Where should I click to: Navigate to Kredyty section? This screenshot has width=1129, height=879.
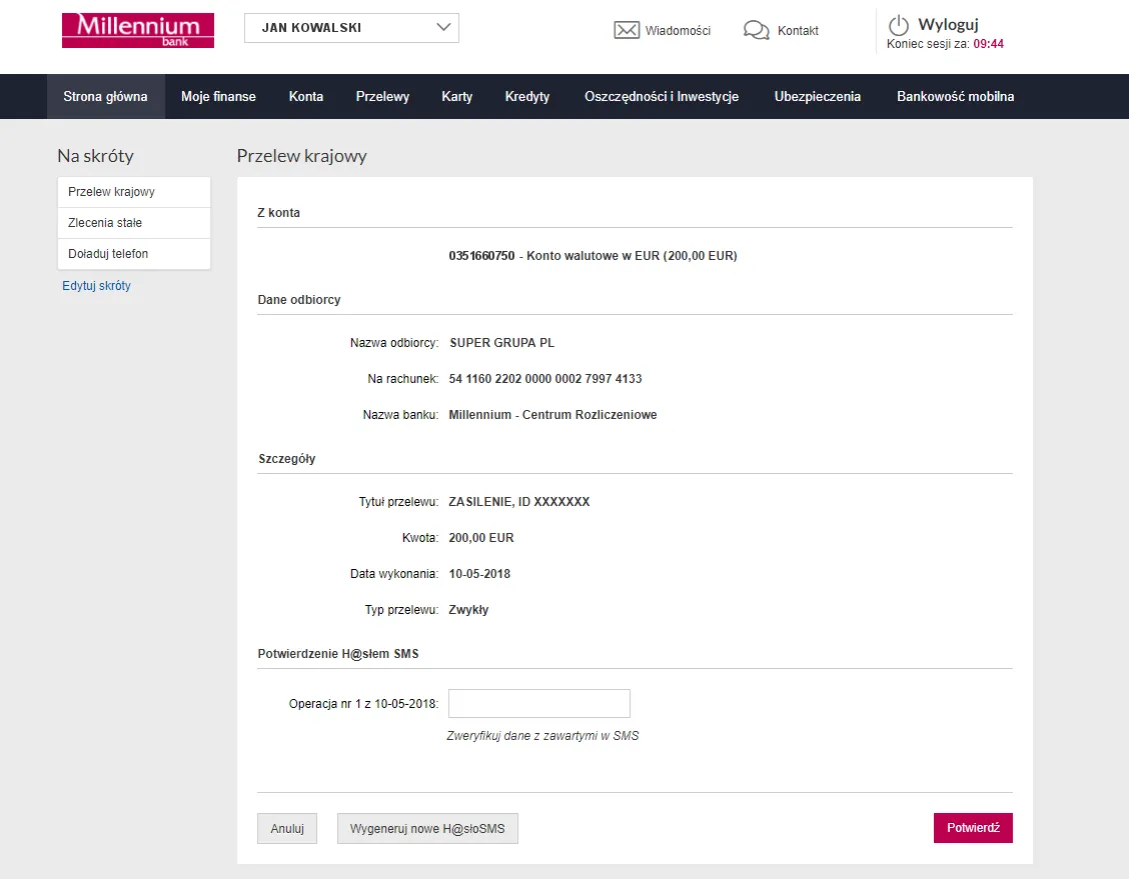coord(527,97)
